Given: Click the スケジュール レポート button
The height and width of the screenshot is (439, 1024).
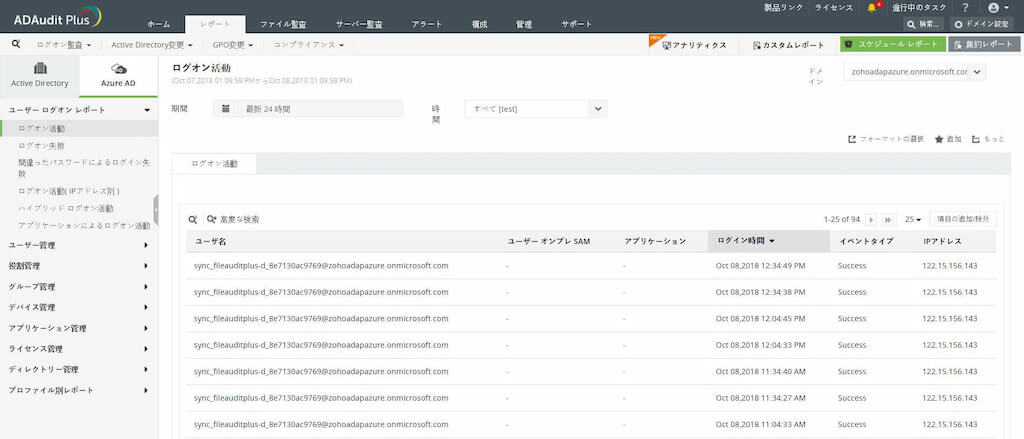Looking at the screenshot, I should [x=893, y=44].
